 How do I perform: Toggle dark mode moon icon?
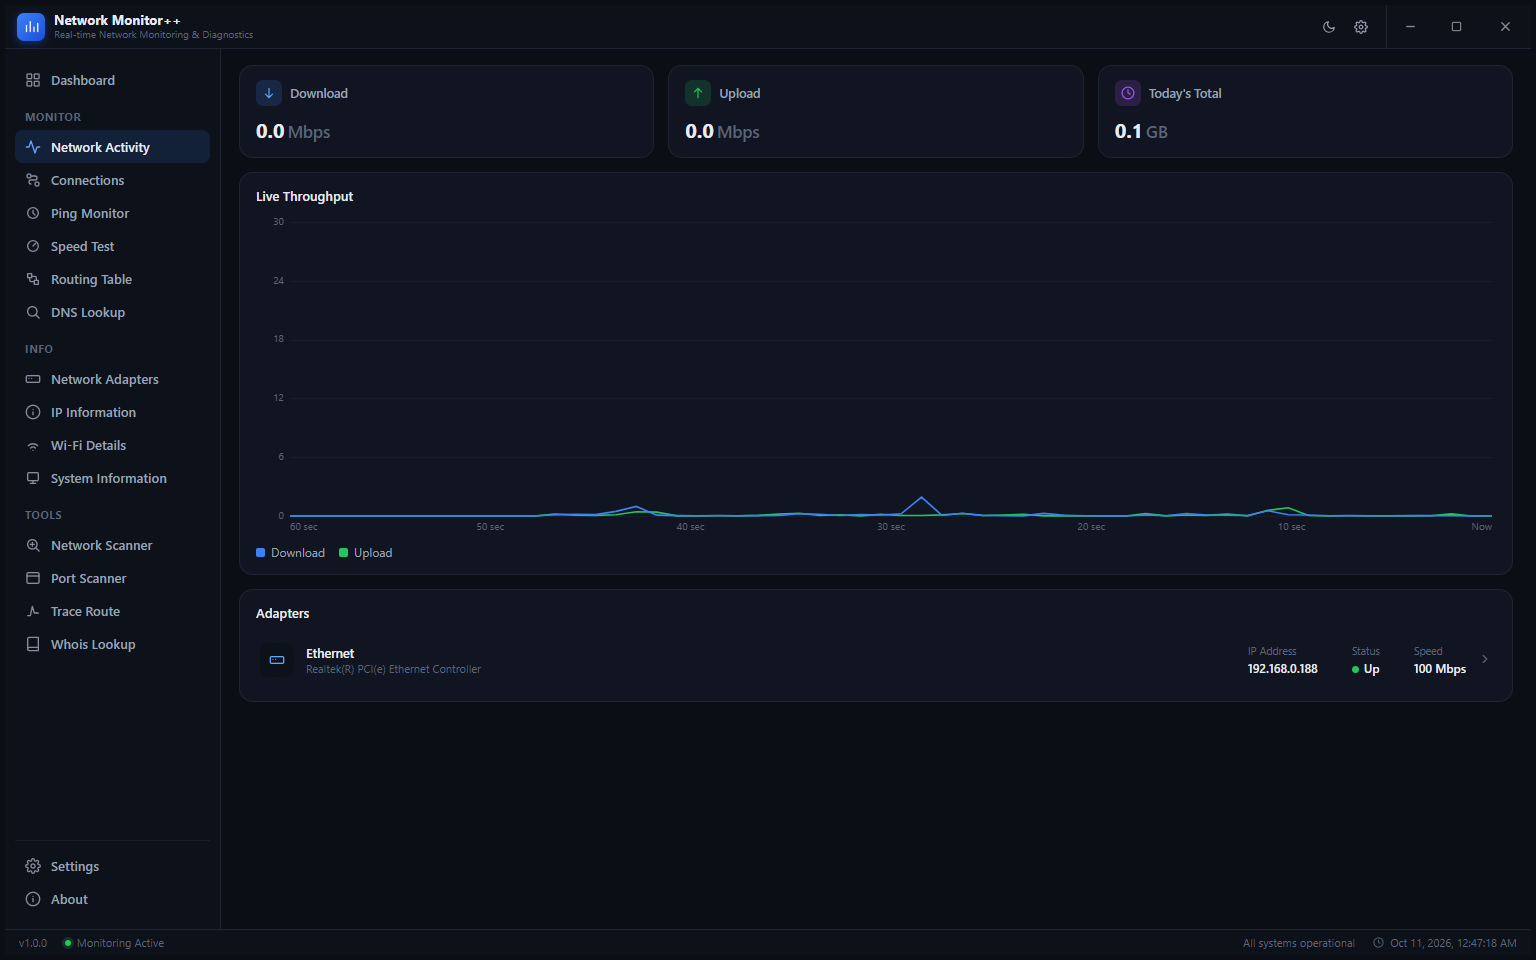tap(1329, 27)
